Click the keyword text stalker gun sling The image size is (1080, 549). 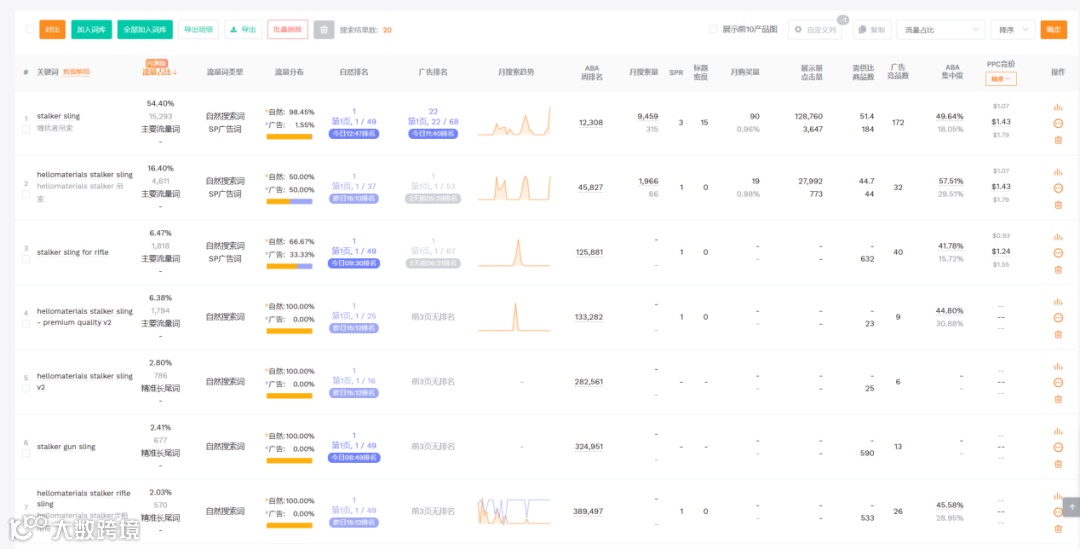coord(66,446)
